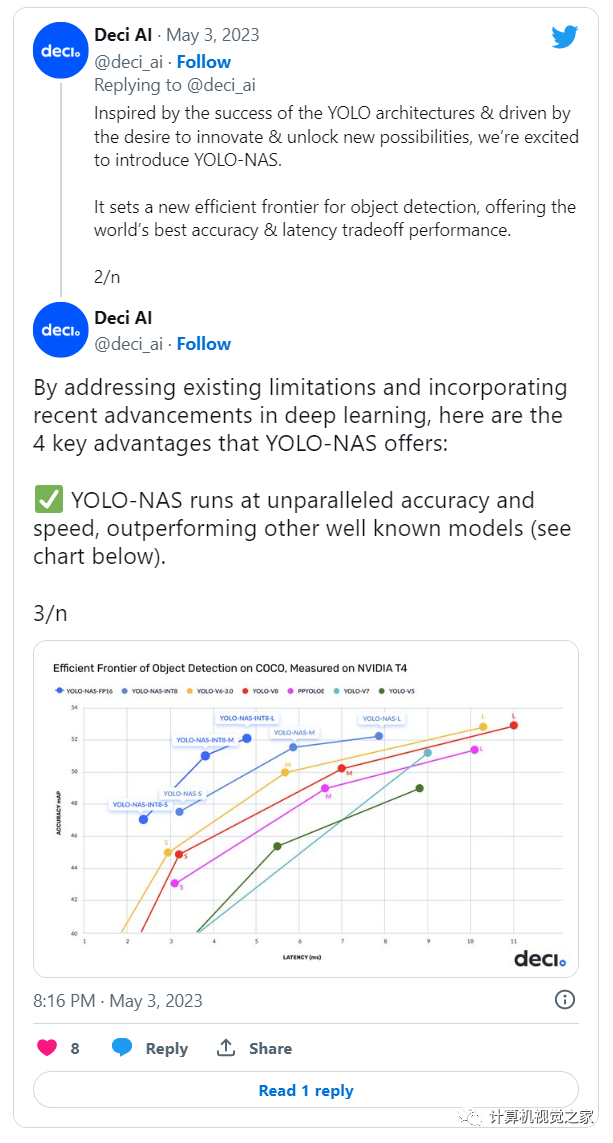Click the PPYOLOE legend color dot

click(x=290, y=690)
